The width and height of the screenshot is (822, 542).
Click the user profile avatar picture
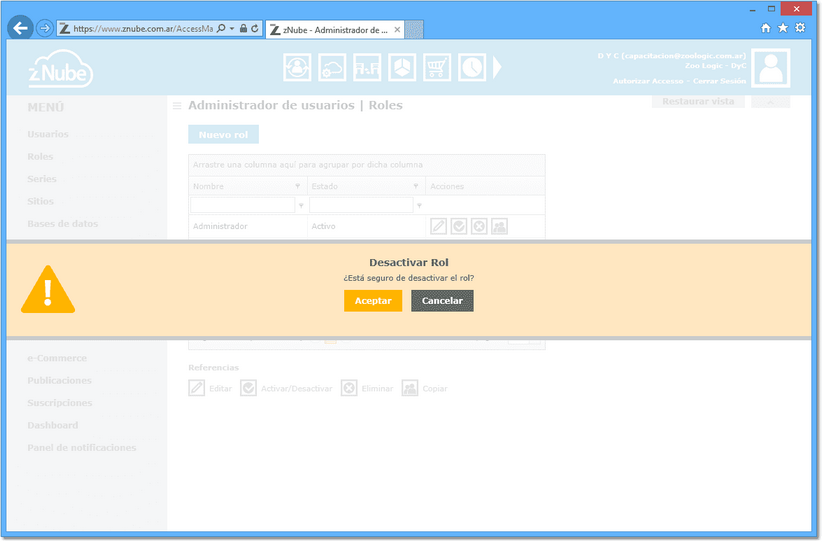pos(771,68)
